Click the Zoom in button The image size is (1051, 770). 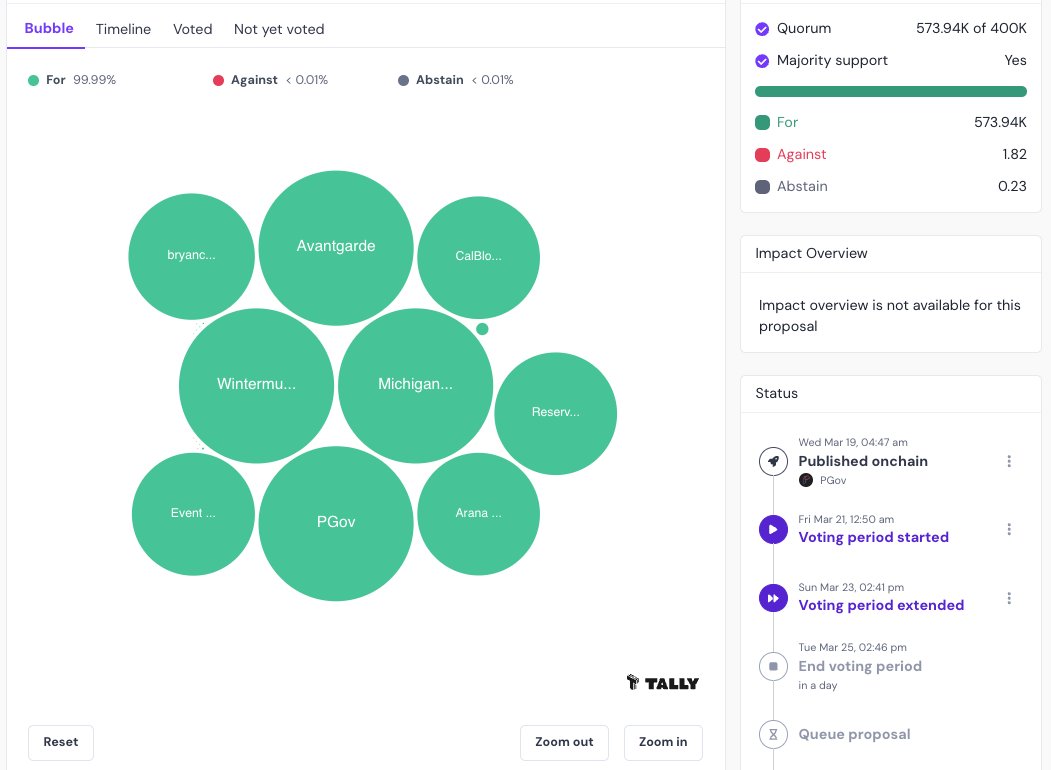point(663,742)
